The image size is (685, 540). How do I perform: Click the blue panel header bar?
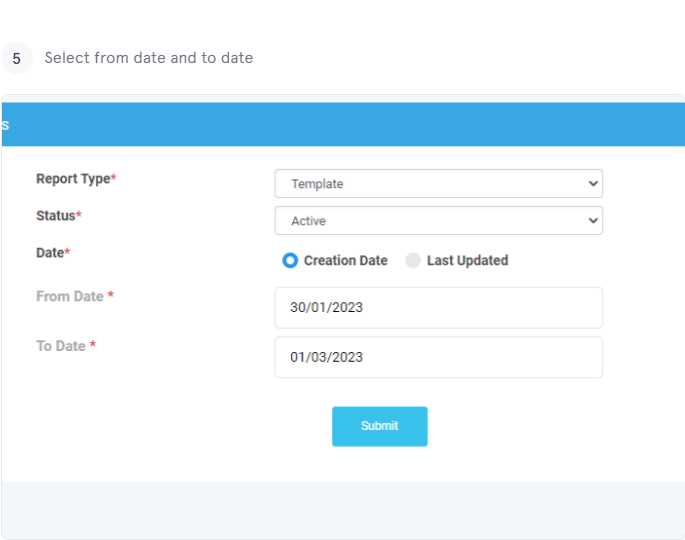click(x=343, y=125)
